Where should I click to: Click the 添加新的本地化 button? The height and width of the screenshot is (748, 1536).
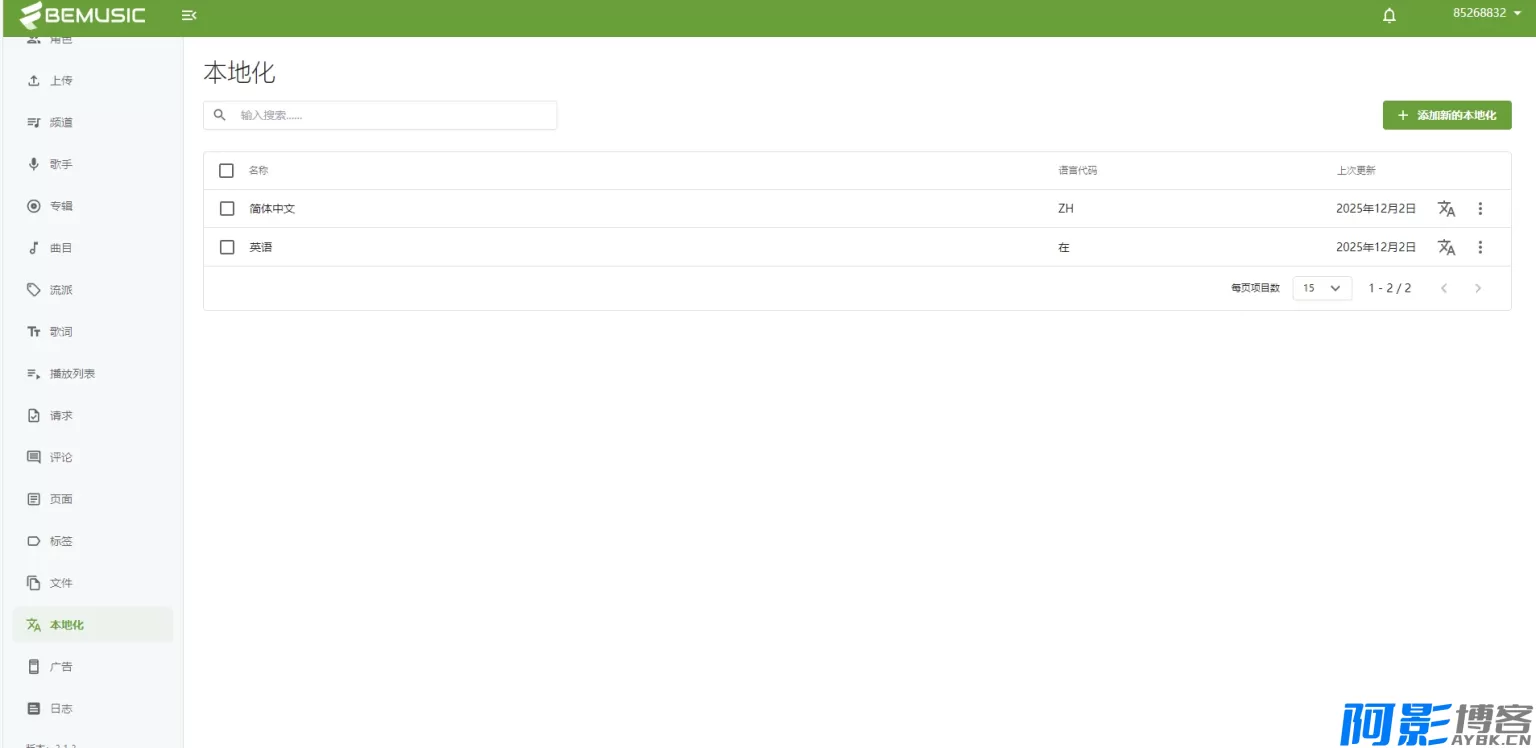click(1446, 115)
